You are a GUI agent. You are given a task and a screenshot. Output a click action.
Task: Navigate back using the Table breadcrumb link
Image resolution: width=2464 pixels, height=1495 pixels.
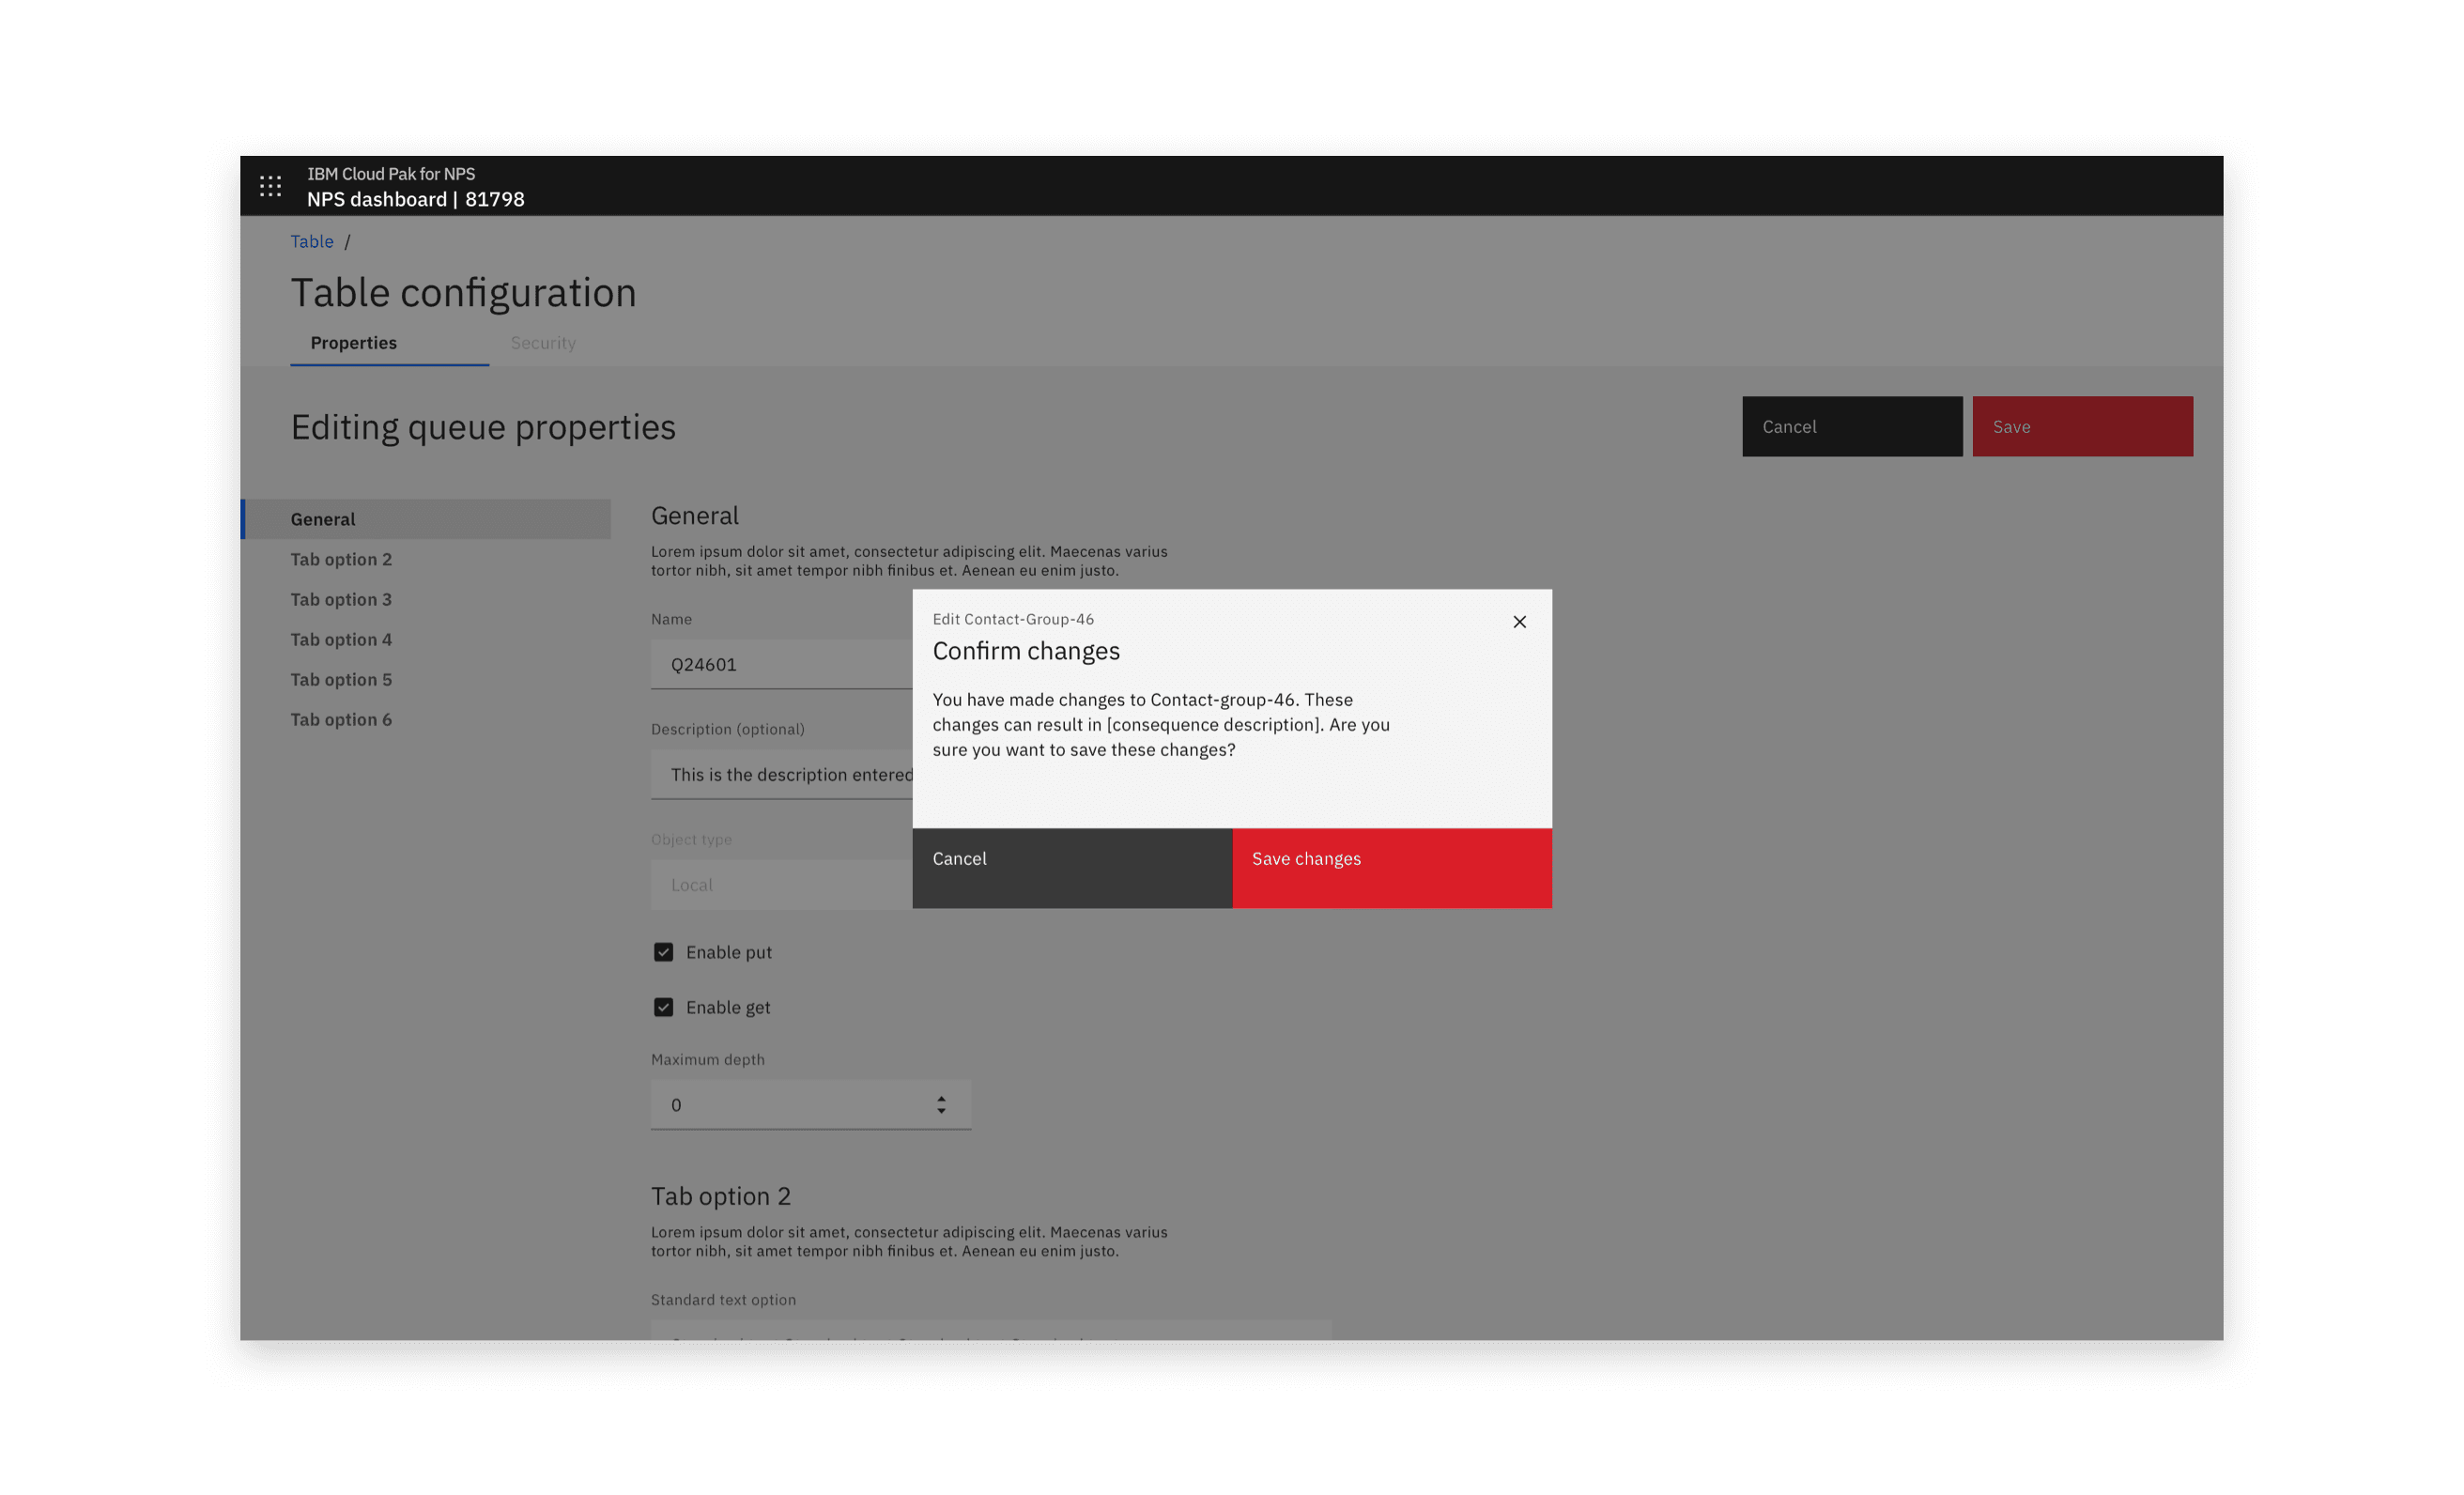pyautogui.click(x=311, y=241)
